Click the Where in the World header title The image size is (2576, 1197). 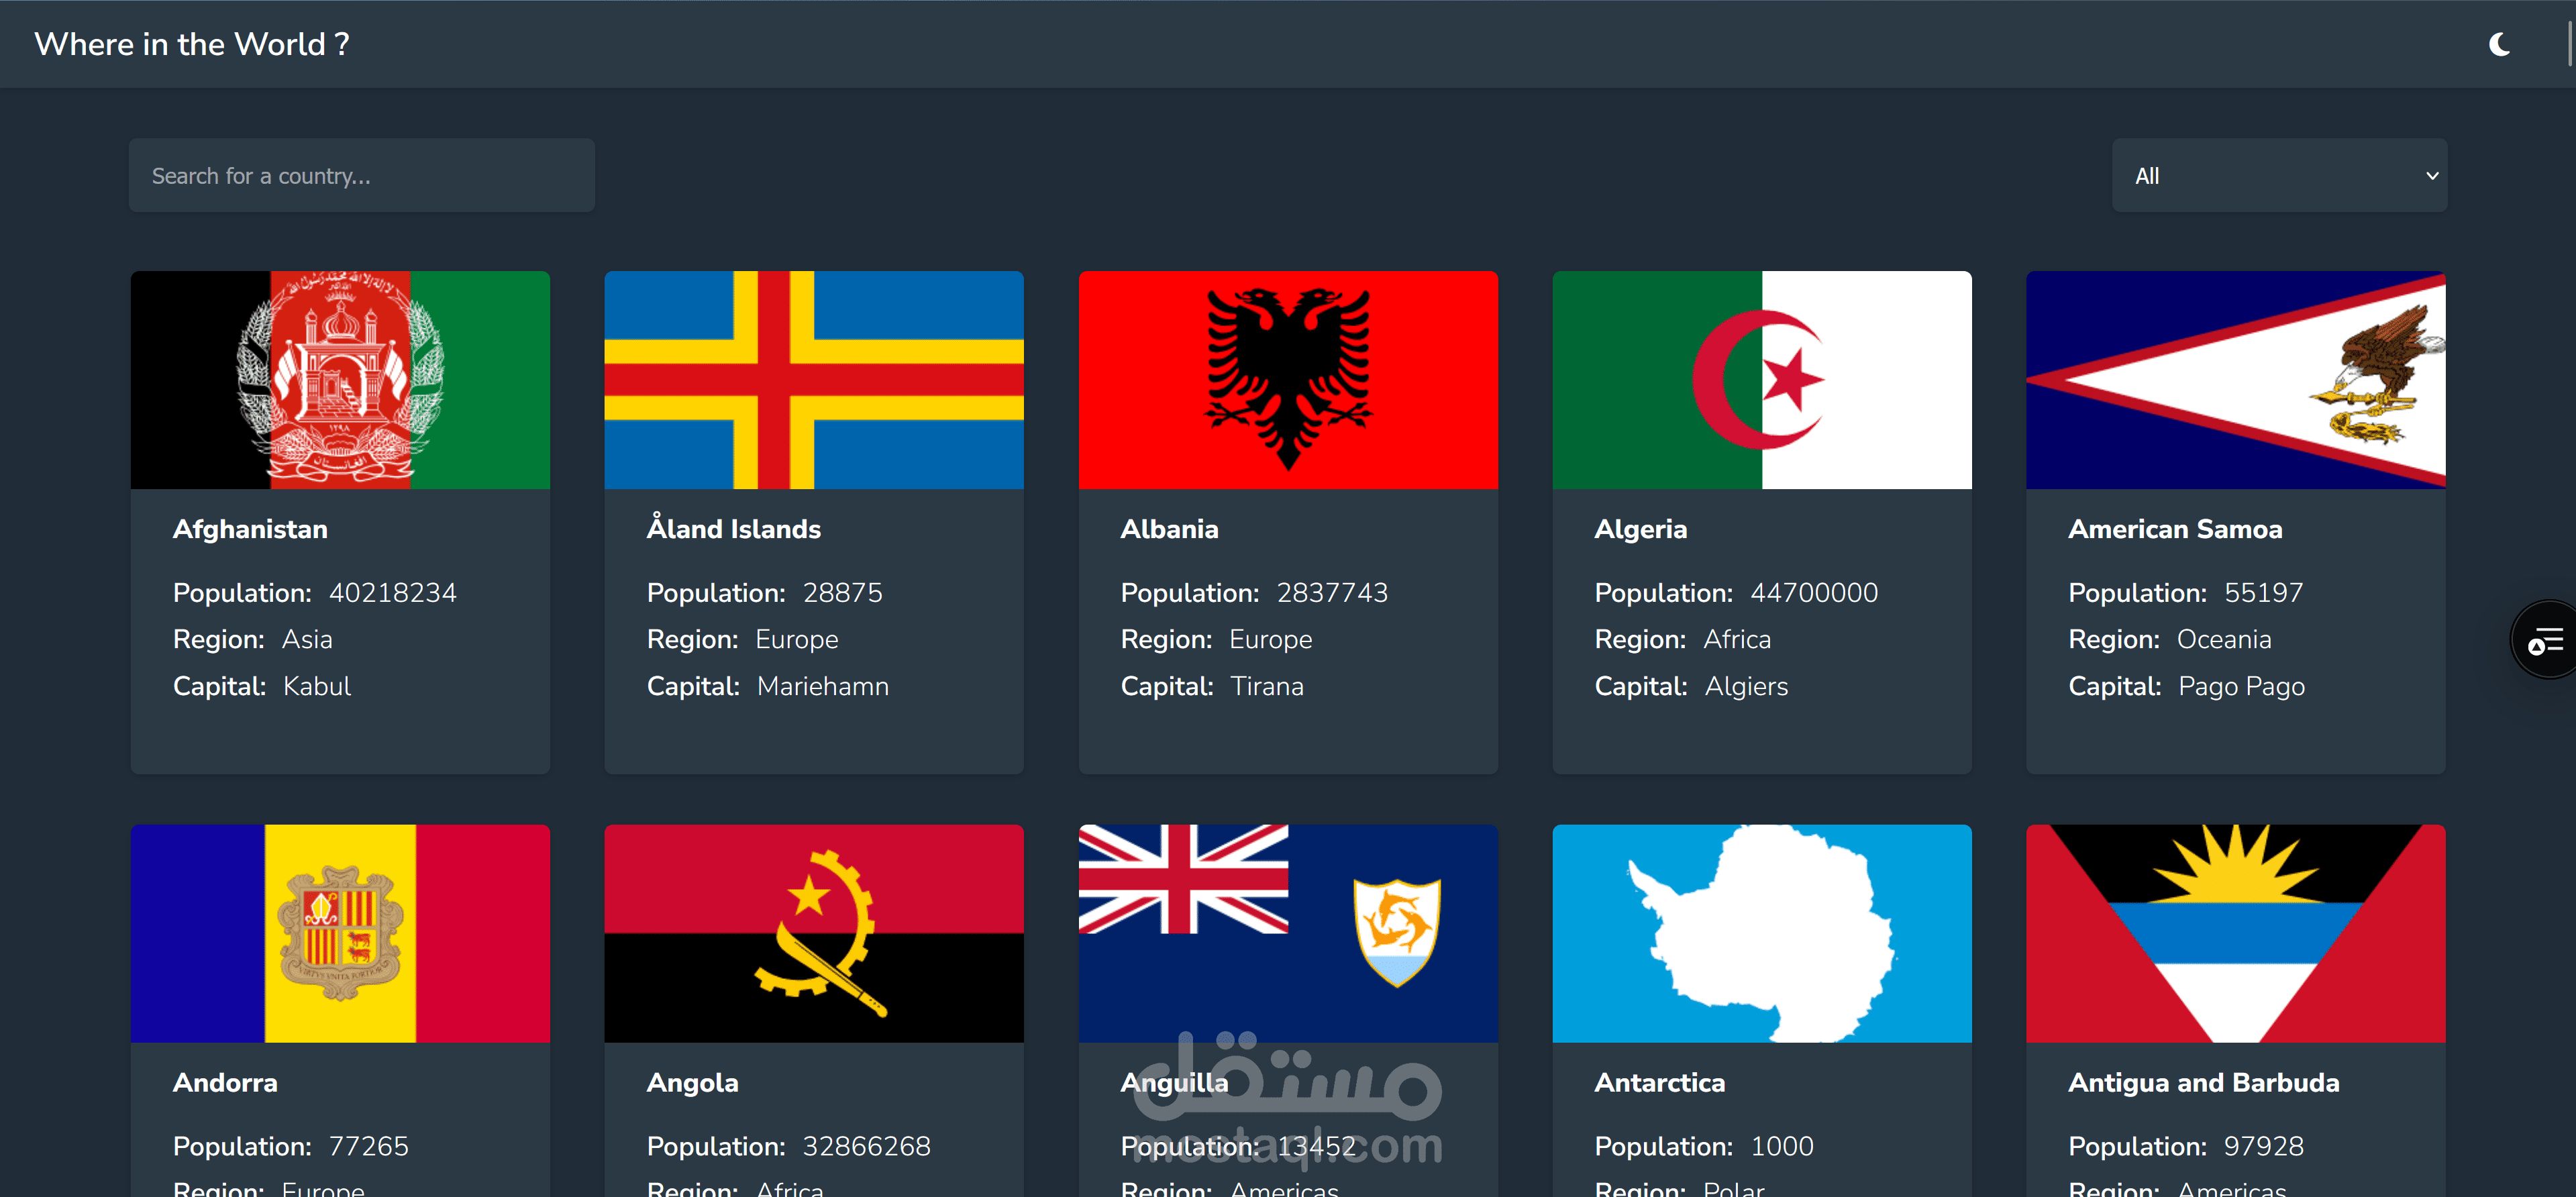192,43
